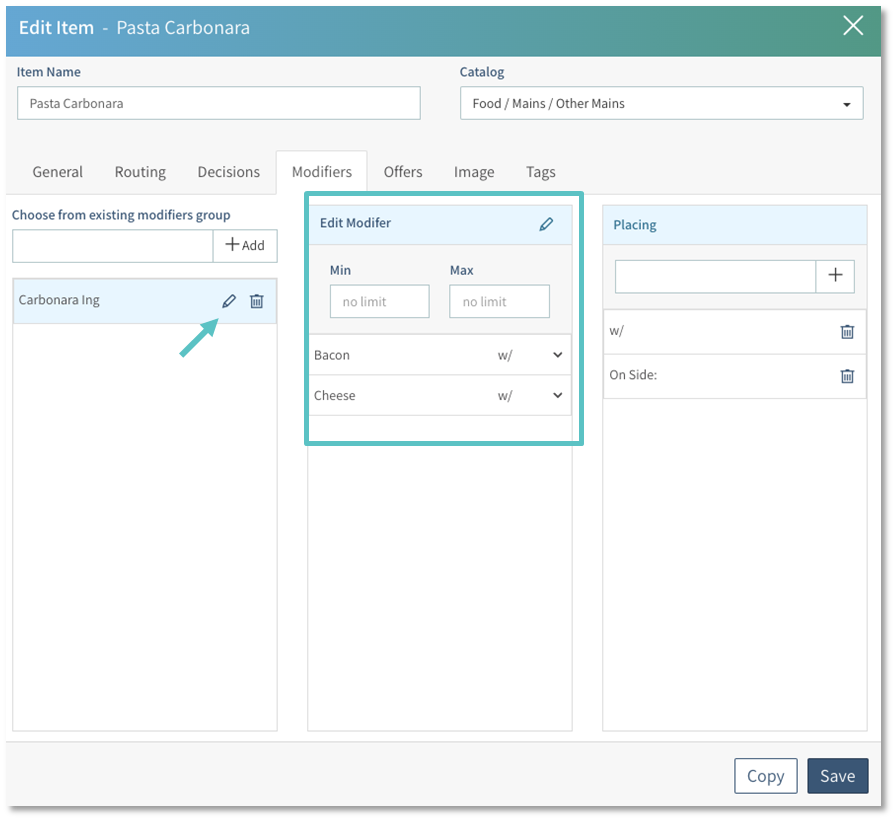Click Add next to modifier group search
This screenshot has height=820, width=895.
coord(245,245)
